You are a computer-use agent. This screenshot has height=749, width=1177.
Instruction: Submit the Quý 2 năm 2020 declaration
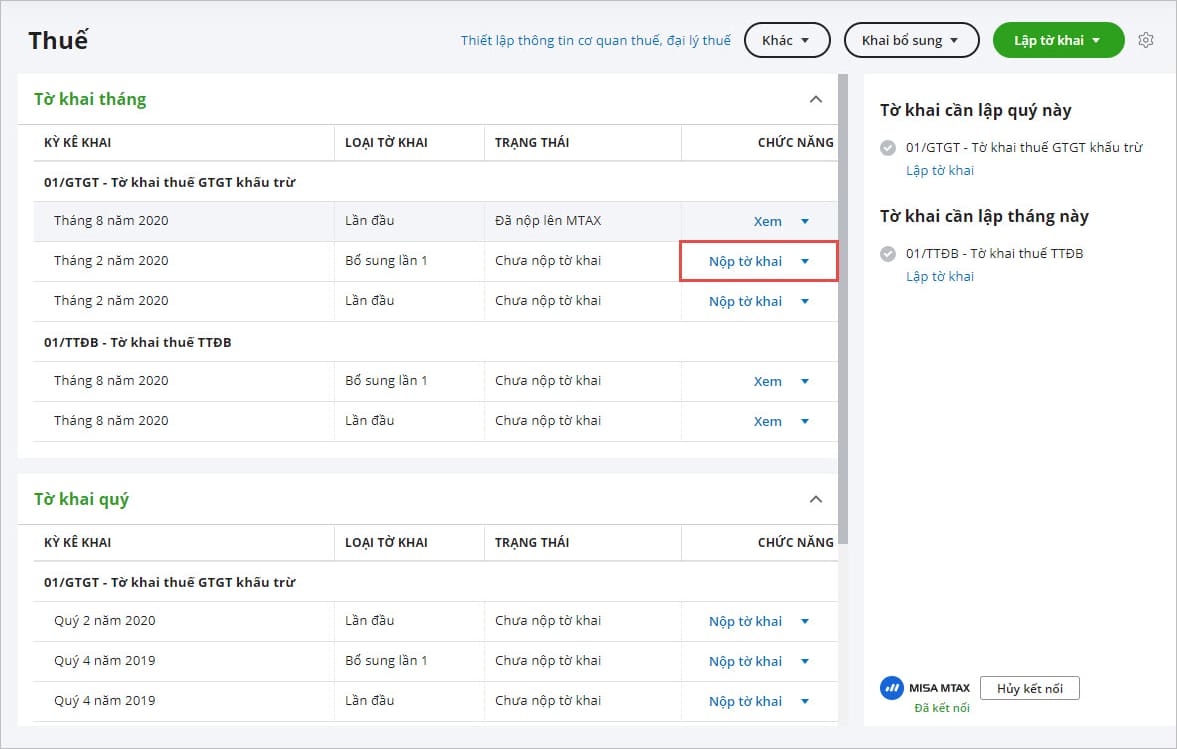745,621
